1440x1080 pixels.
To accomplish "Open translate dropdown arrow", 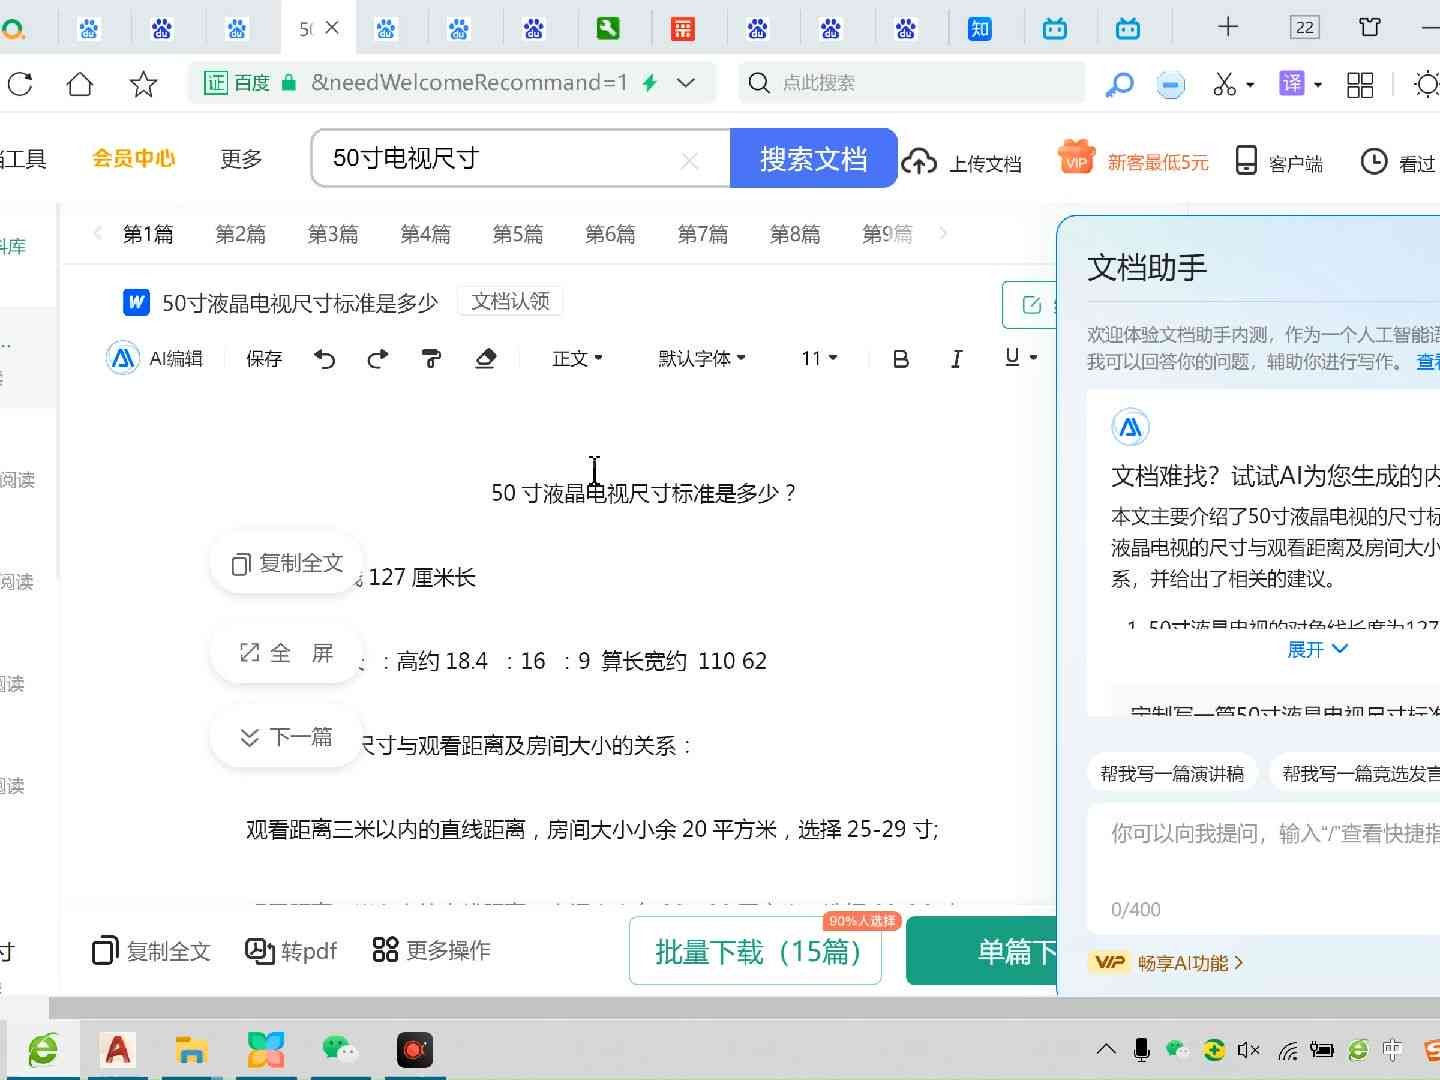I will pos(1318,85).
